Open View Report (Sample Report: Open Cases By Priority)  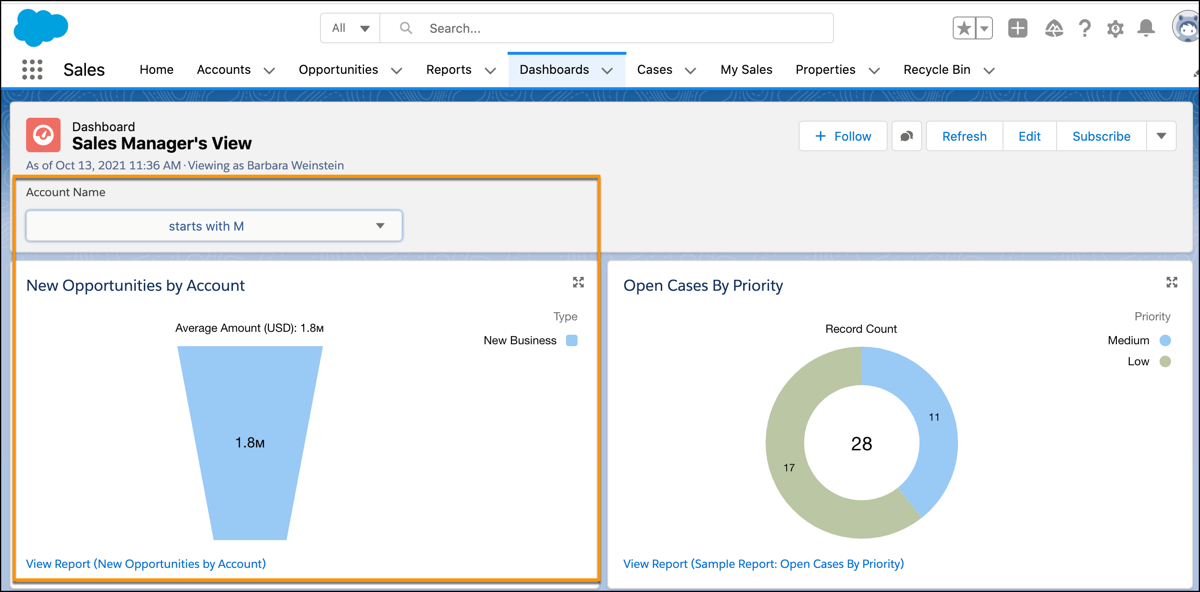tap(763, 564)
